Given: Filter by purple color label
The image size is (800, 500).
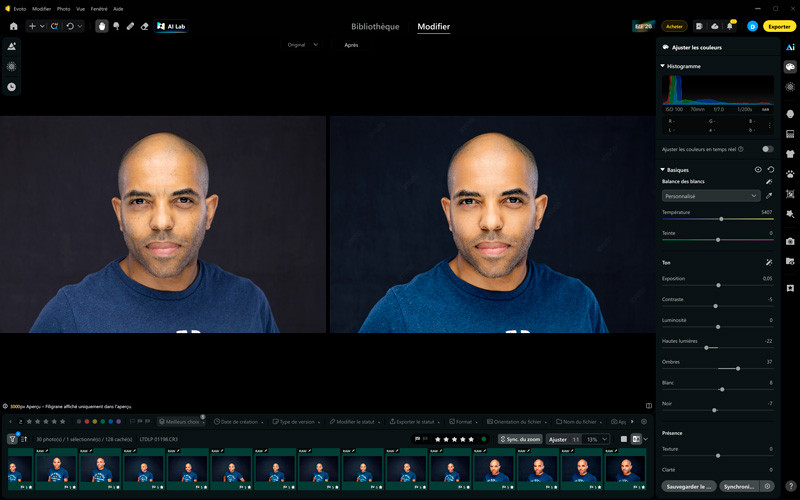Looking at the screenshot, I should (118, 421).
